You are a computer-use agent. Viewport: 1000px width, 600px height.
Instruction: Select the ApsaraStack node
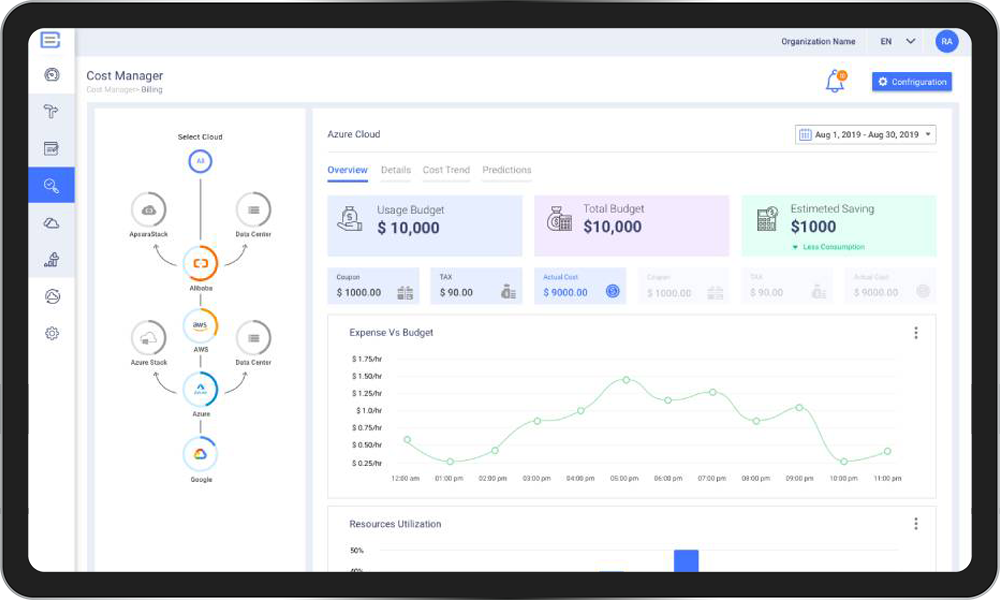click(149, 210)
